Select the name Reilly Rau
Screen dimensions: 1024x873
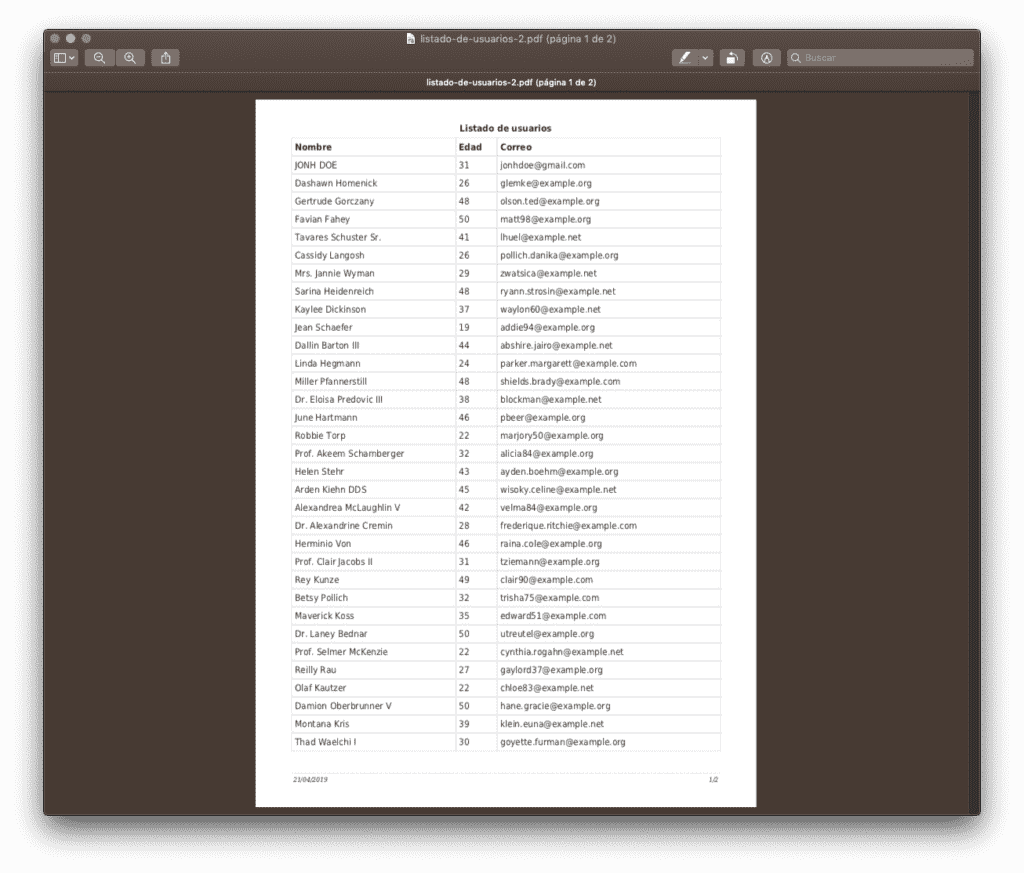[x=315, y=670]
